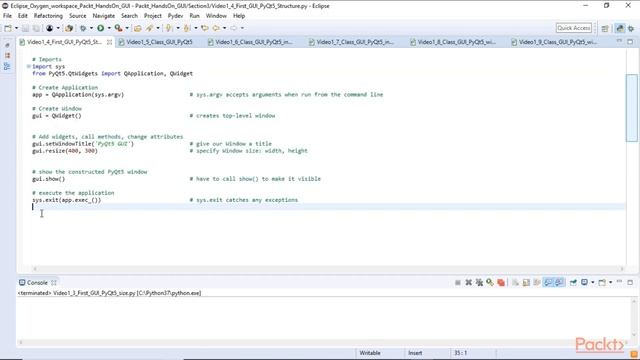The image size is (640, 360).
Task: Minimize the Console view icon
Action: (620, 282)
